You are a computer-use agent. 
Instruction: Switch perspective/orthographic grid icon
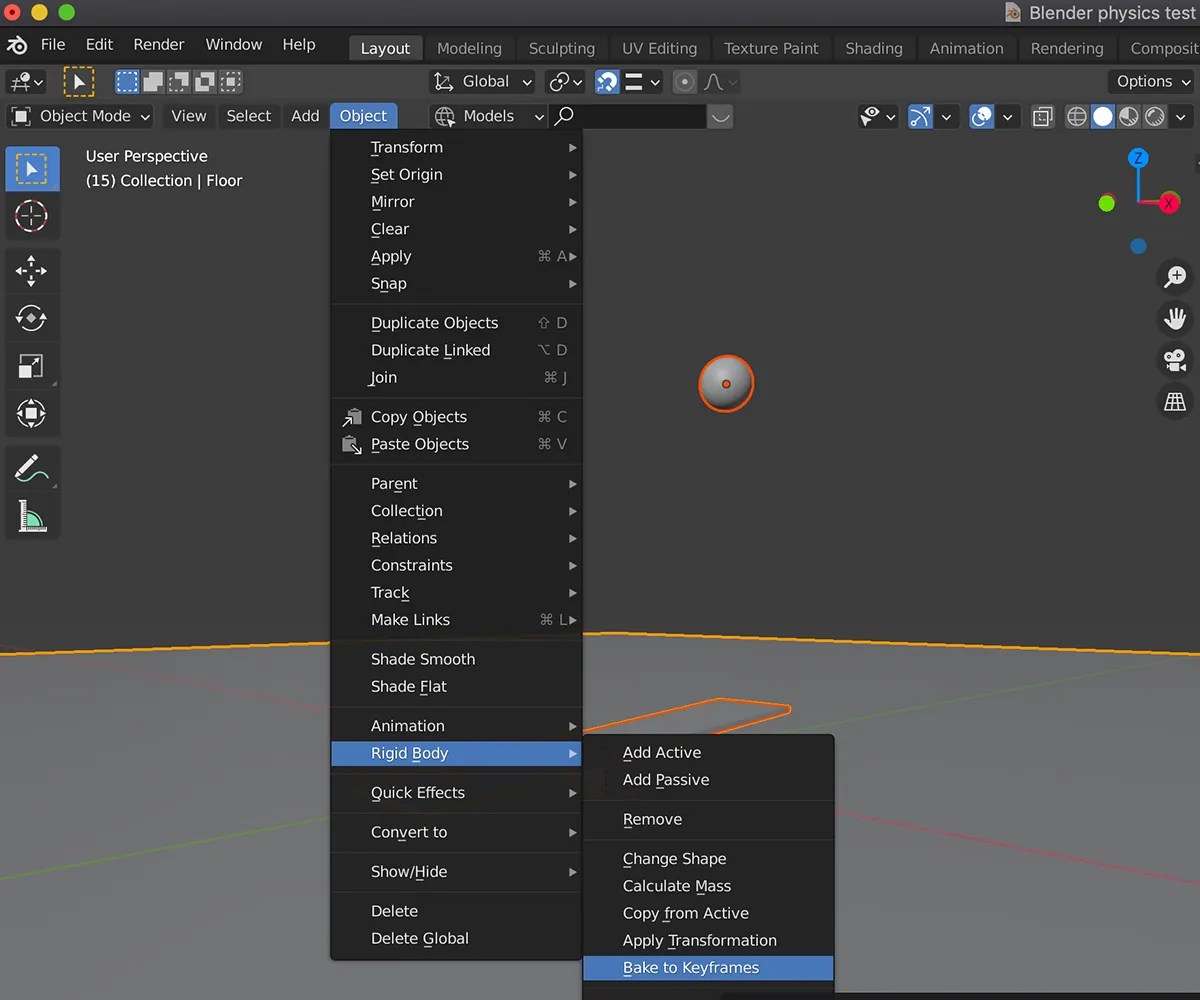coord(1175,402)
